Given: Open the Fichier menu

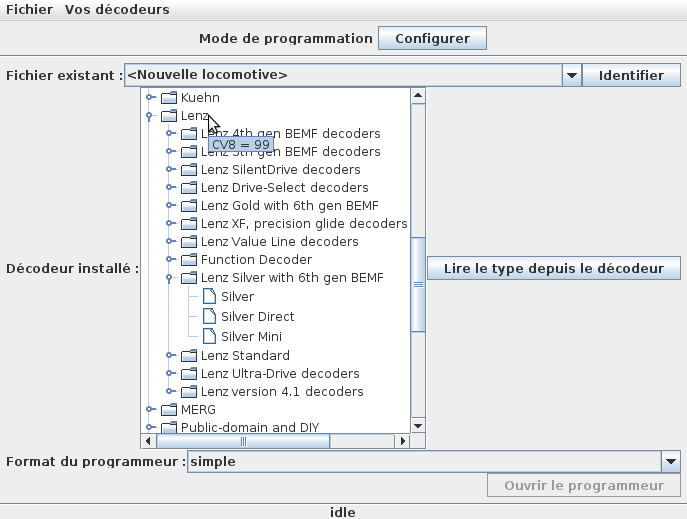Looking at the screenshot, I should click(x=29, y=9).
